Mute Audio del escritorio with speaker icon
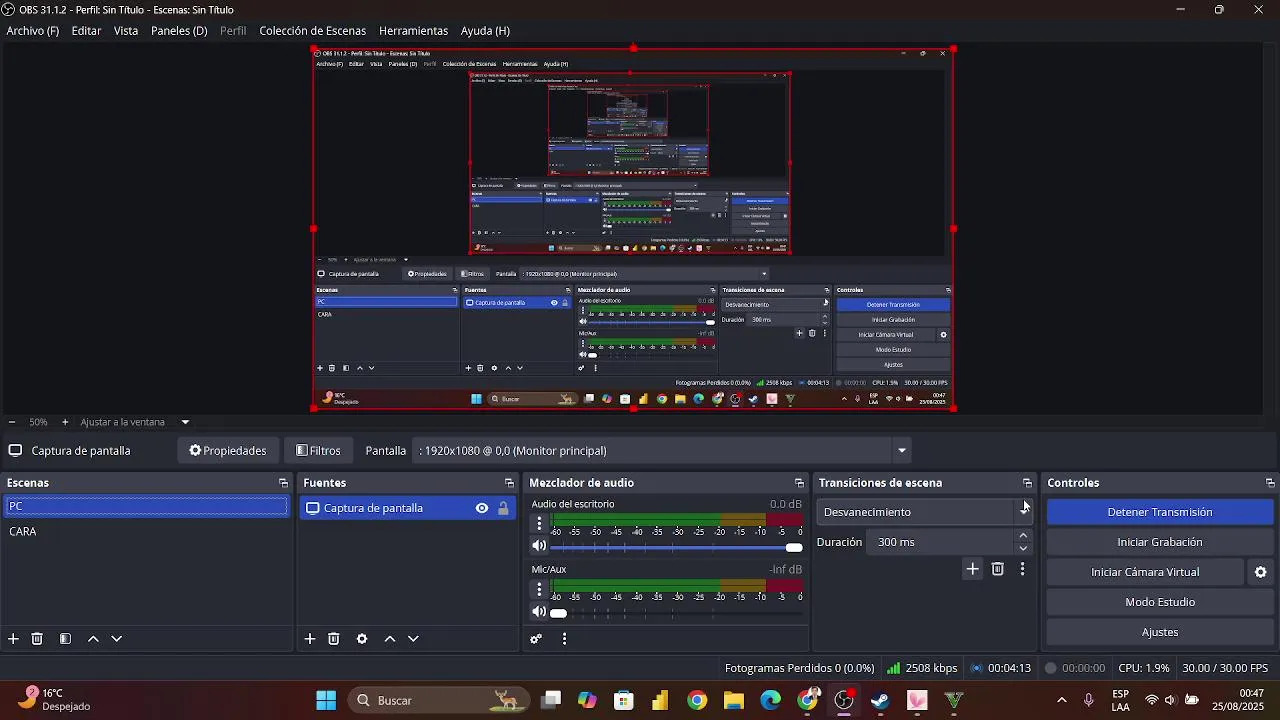Screen dimensions: 1280x720 coord(539,546)
